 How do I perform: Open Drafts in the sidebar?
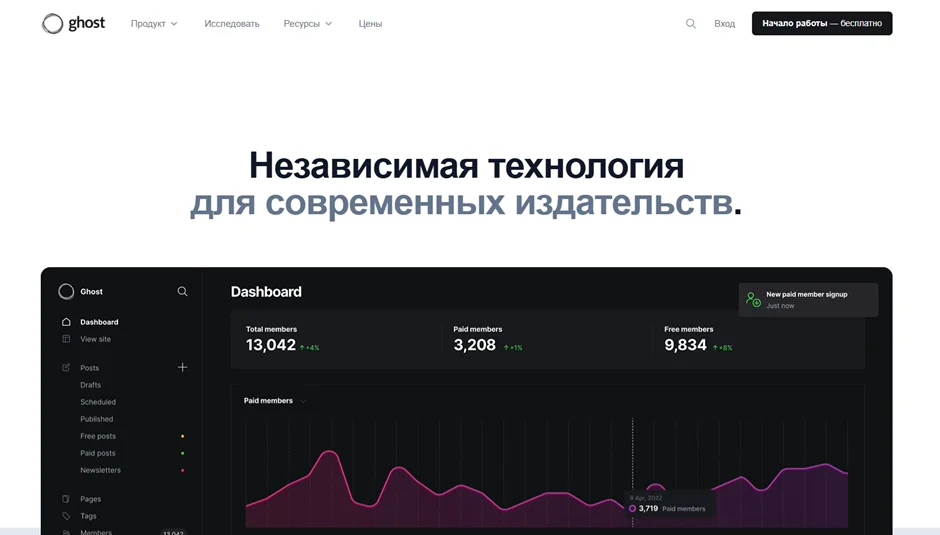pyautogui.click(x=91, y=385)
